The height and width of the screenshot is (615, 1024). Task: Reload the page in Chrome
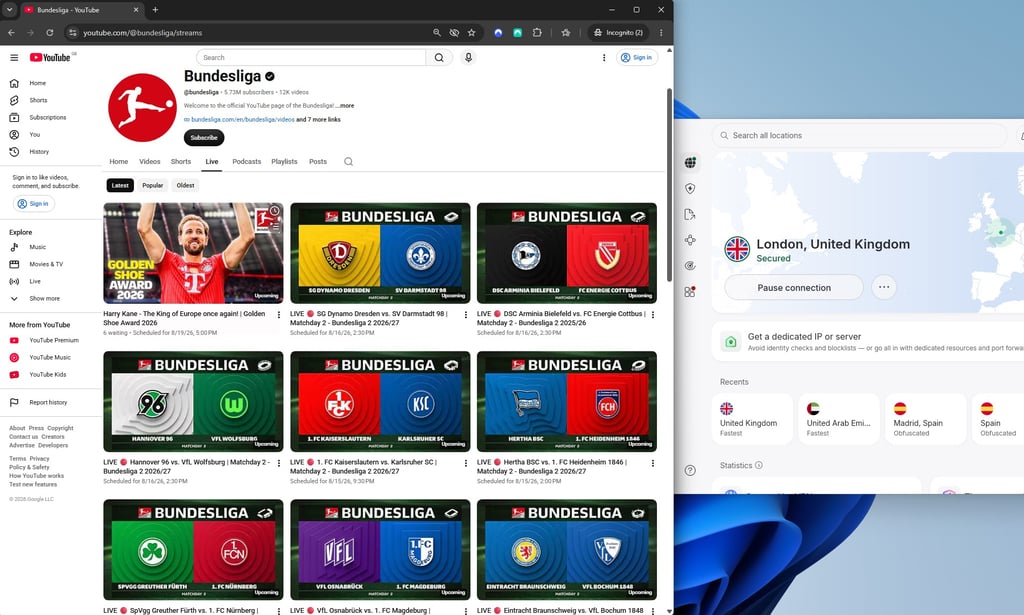(x=50, y=32)
